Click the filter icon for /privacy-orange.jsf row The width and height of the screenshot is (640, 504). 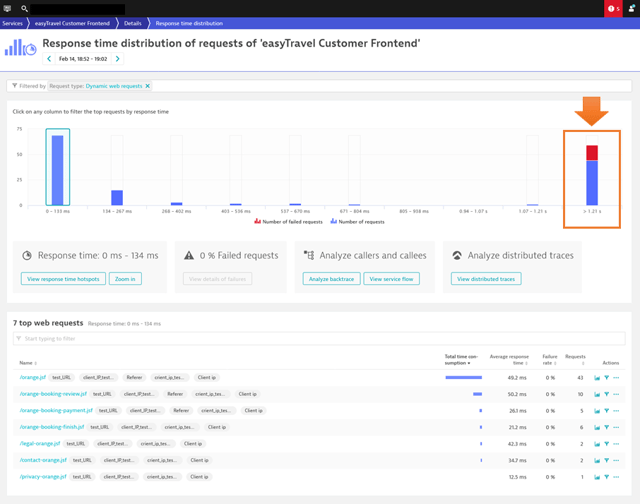coord(607,477)
